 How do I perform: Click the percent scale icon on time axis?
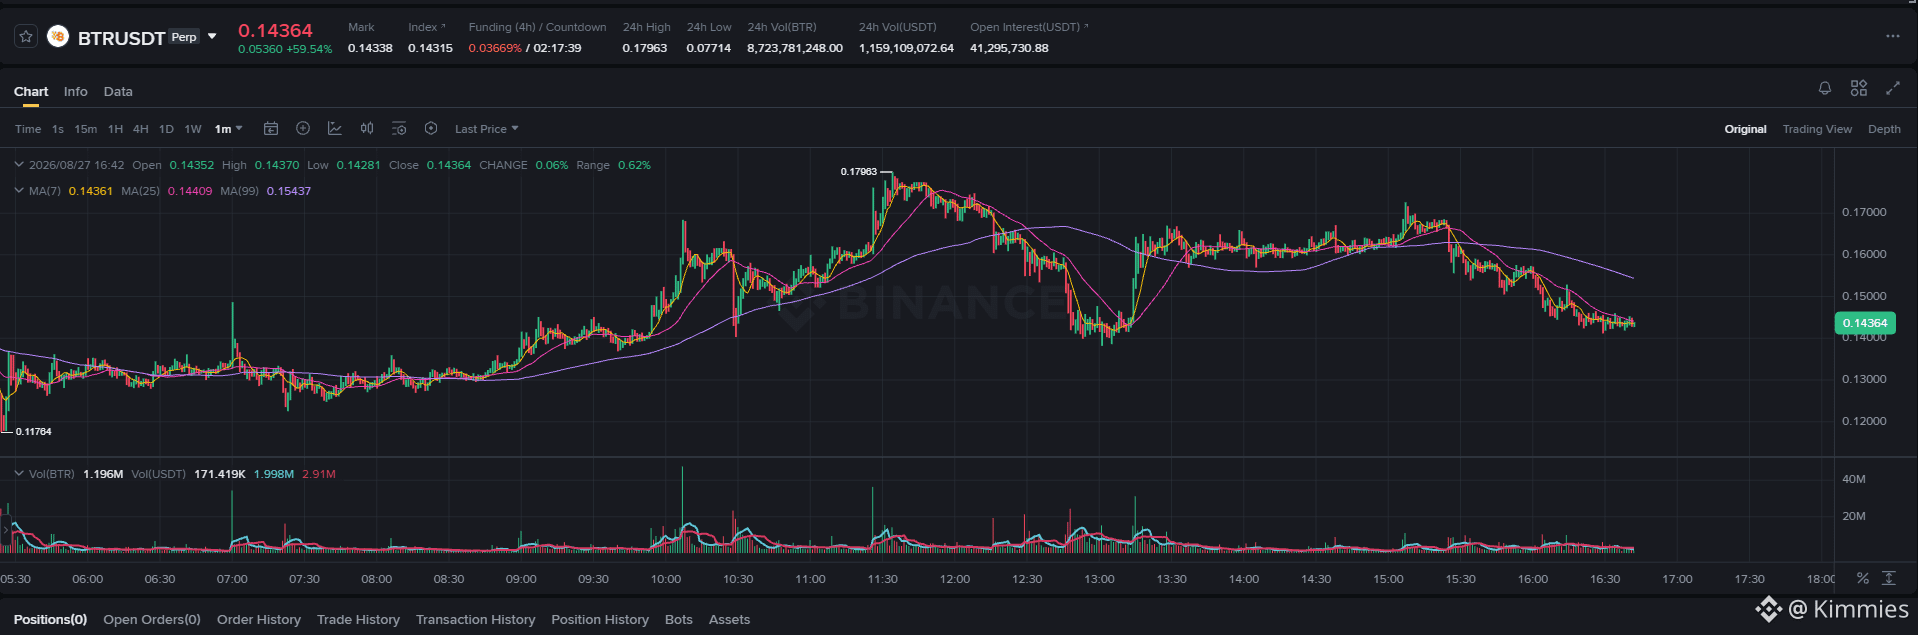pos(1862,578)
